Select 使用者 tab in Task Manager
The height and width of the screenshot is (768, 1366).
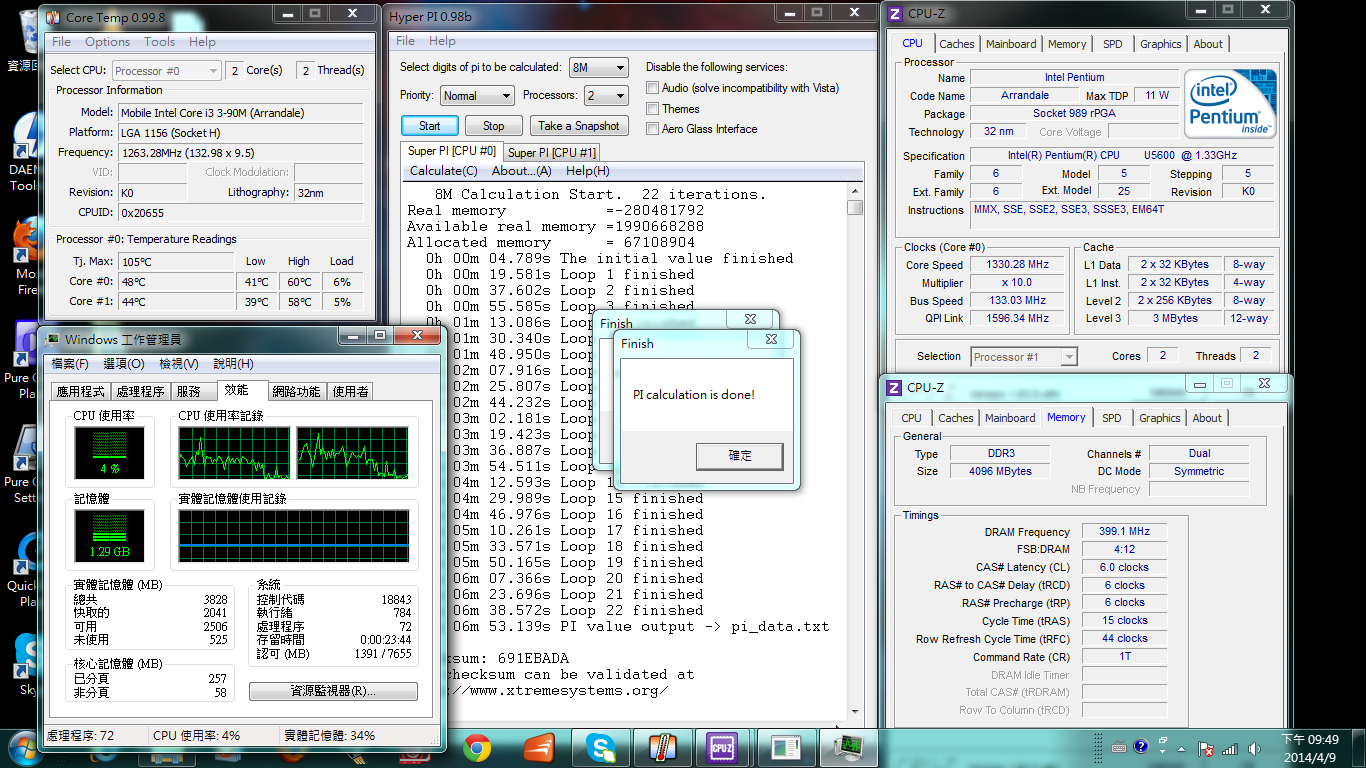[350, 391]
